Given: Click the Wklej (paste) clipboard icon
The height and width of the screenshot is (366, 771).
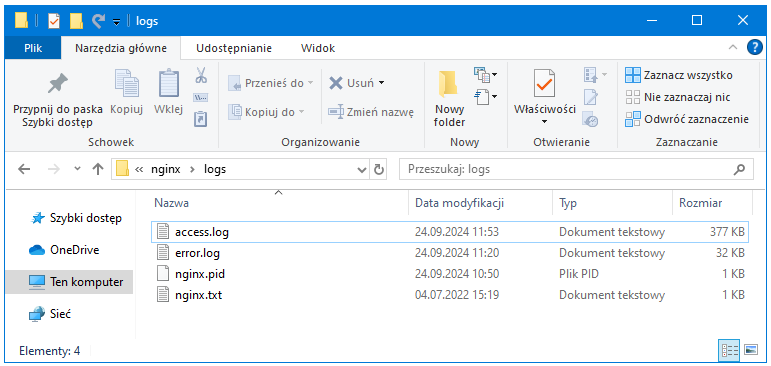Looking at the screenshot, I should tap(169, 83).
